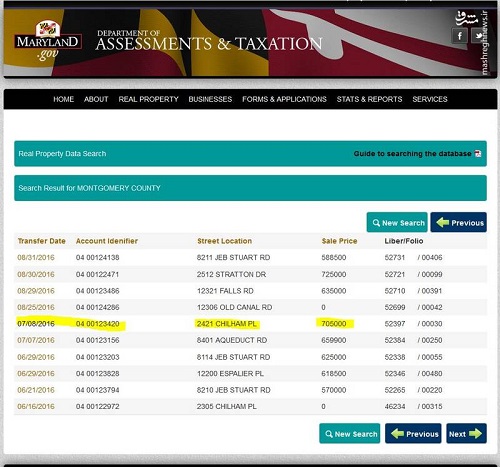Open the STATS & REPORTS menu
This screenshot has width=500, height=467.
369,99
